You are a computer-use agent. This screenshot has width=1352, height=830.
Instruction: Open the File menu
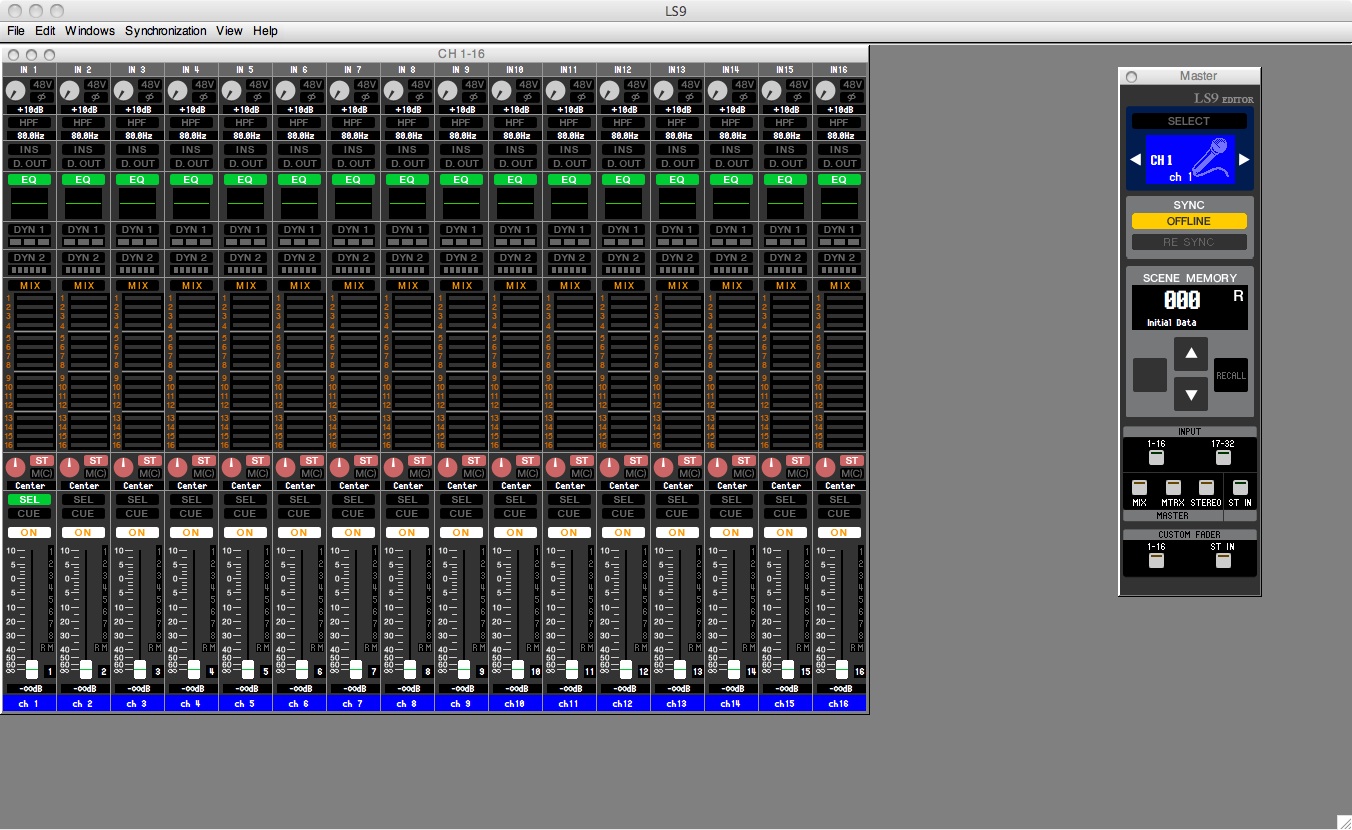[16, 31]
